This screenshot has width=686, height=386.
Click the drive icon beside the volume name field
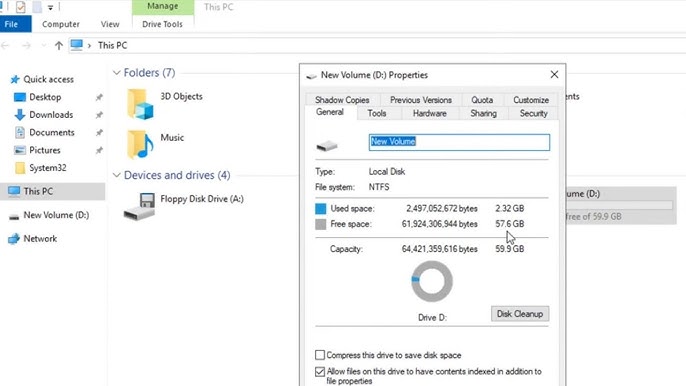click(x=327, y=146)
